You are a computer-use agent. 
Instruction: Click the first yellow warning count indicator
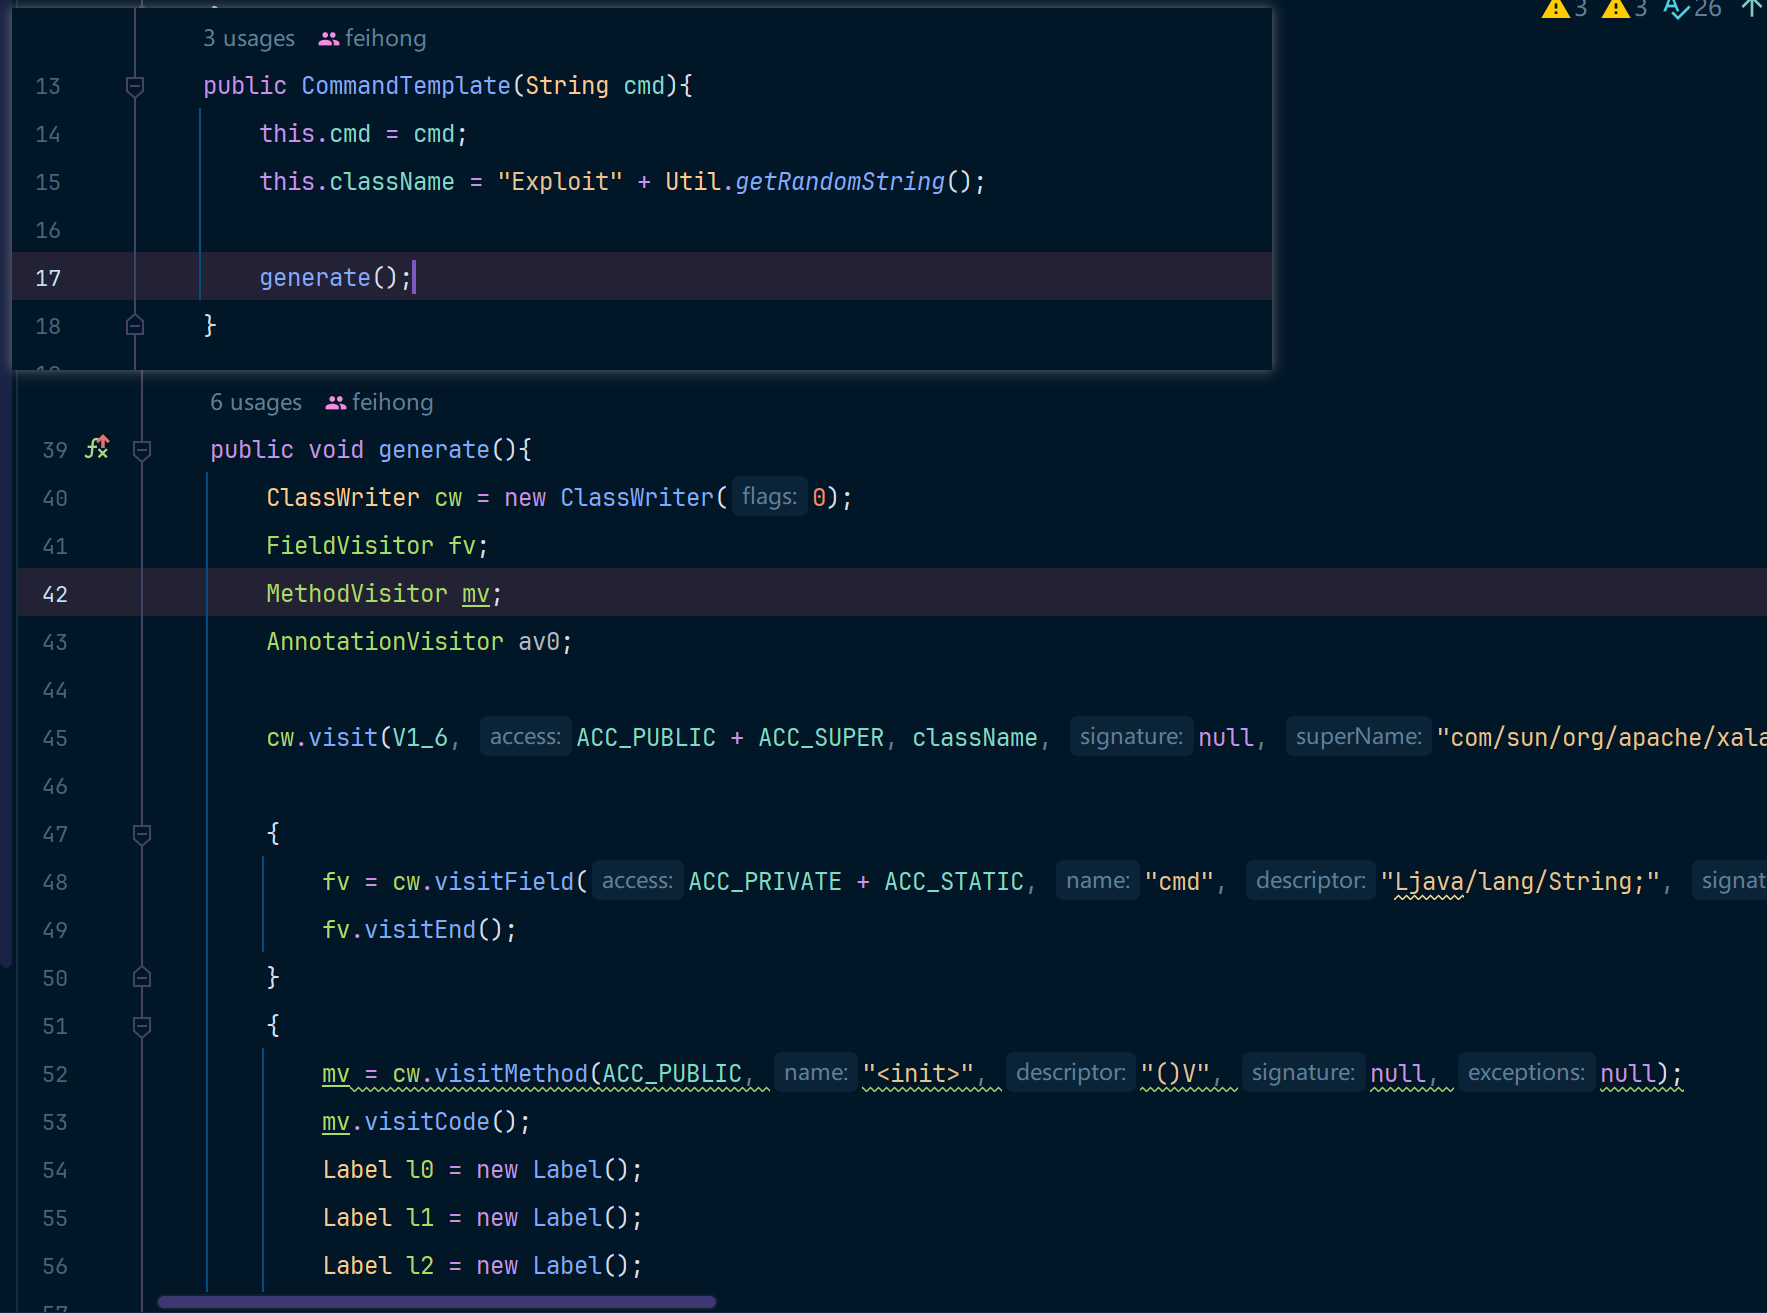pyautogui.click(x=1564, y=9)
